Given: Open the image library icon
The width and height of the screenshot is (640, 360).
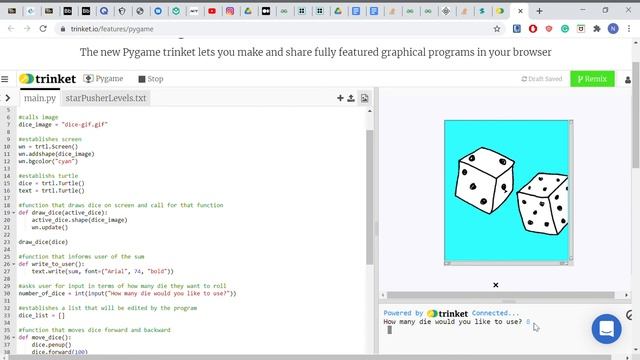Looking at the screenshot, I should point(364,98).
